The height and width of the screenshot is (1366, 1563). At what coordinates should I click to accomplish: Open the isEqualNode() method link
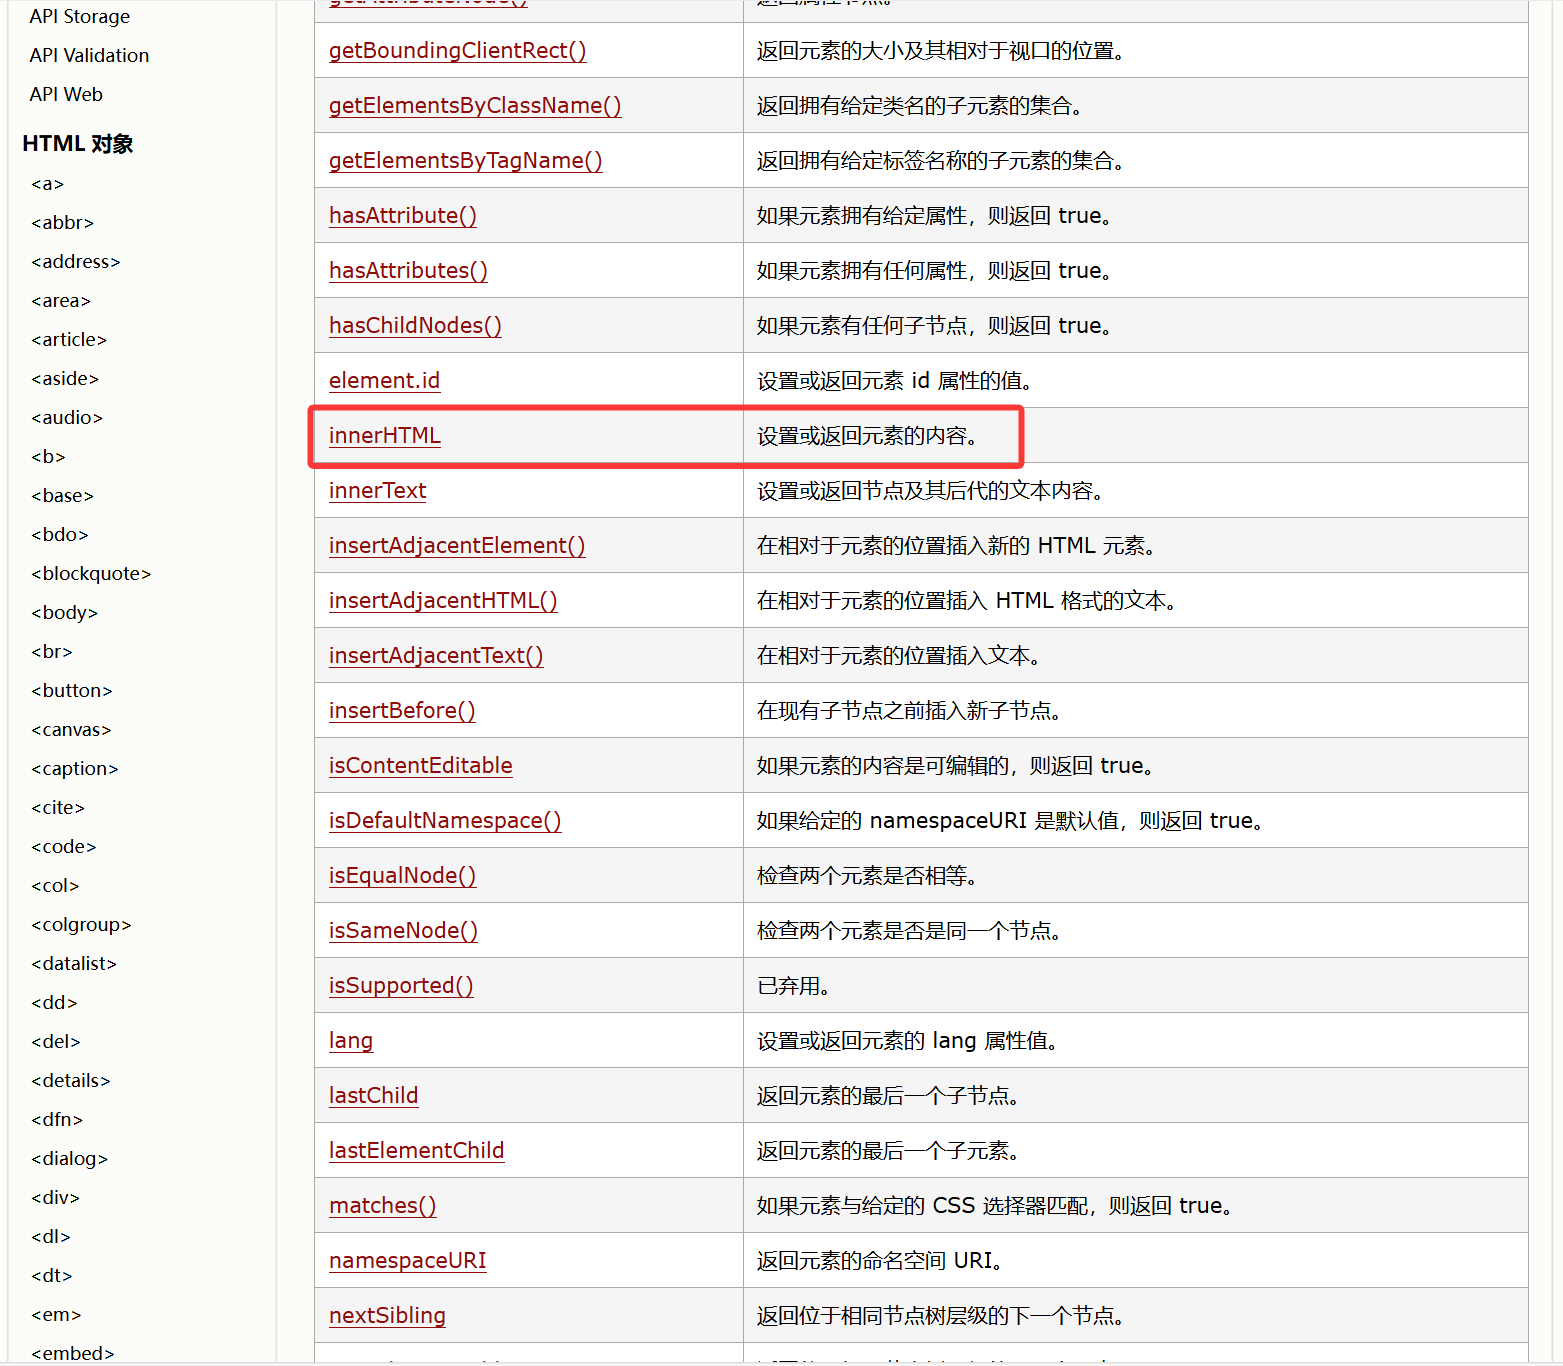pyautogui.click(x=402, y=875)
